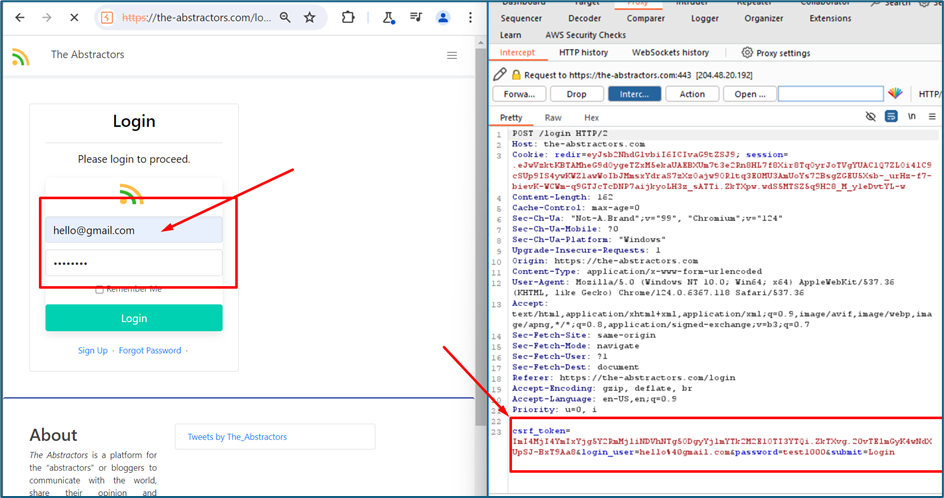Viewport: 944px width, 498px height.
Task: Open the Burp Decoder tab
Action: (x=585, y=19)
